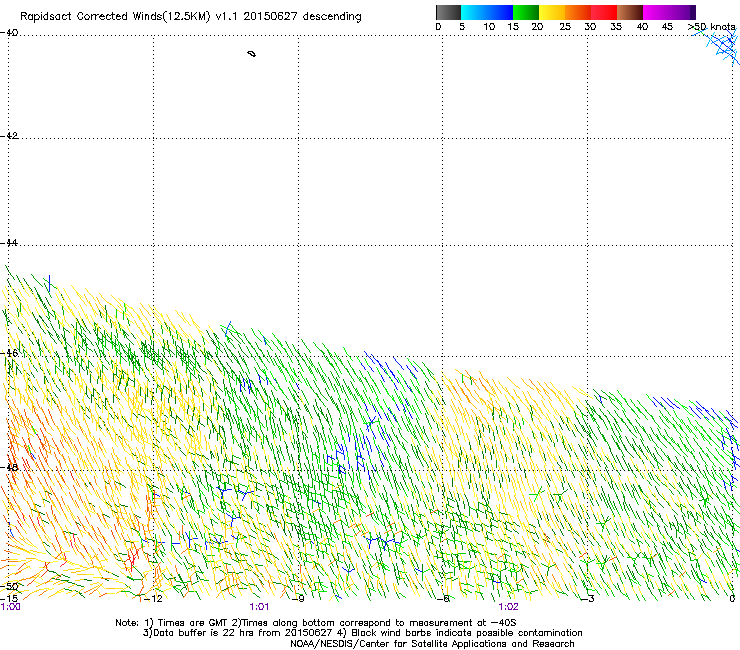Click the -15 longitude axis label
Viewport: 740px width, 650px height.
9,598
